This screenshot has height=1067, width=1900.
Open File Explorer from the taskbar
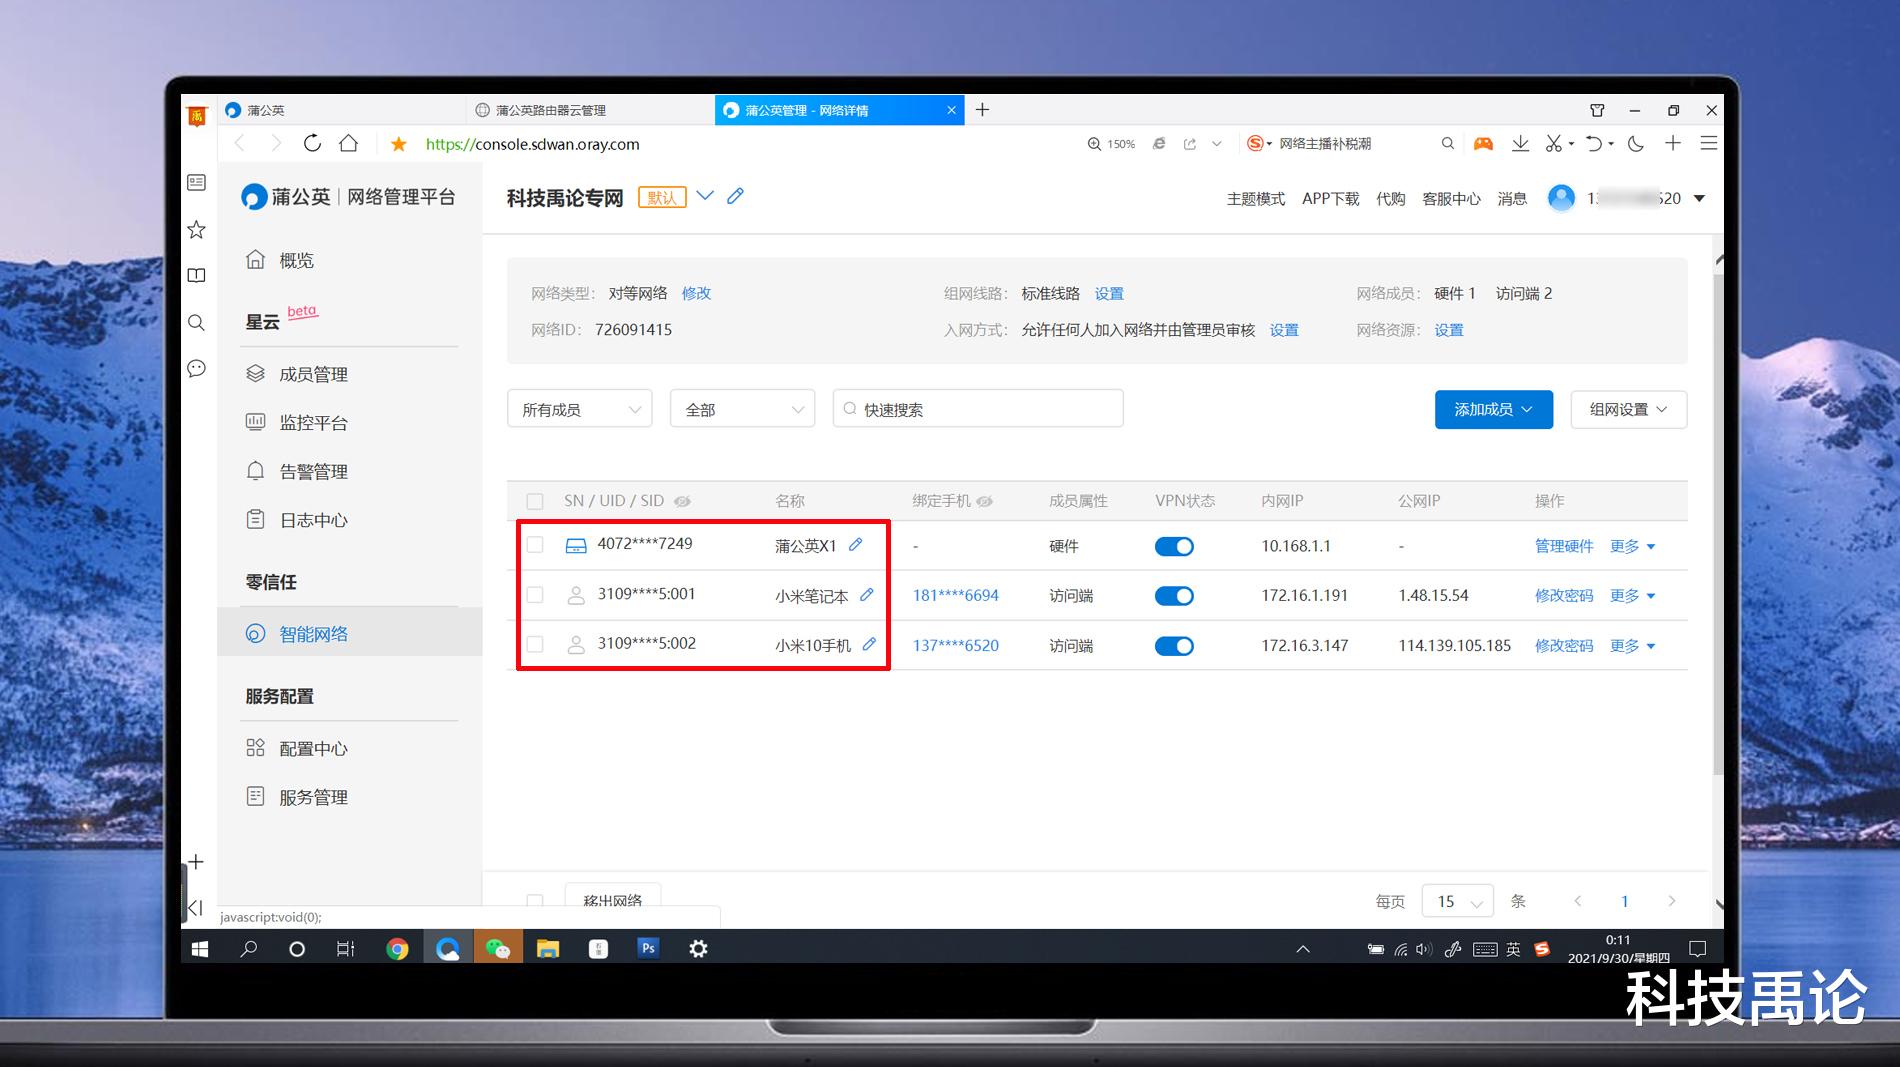click(547, 949)
